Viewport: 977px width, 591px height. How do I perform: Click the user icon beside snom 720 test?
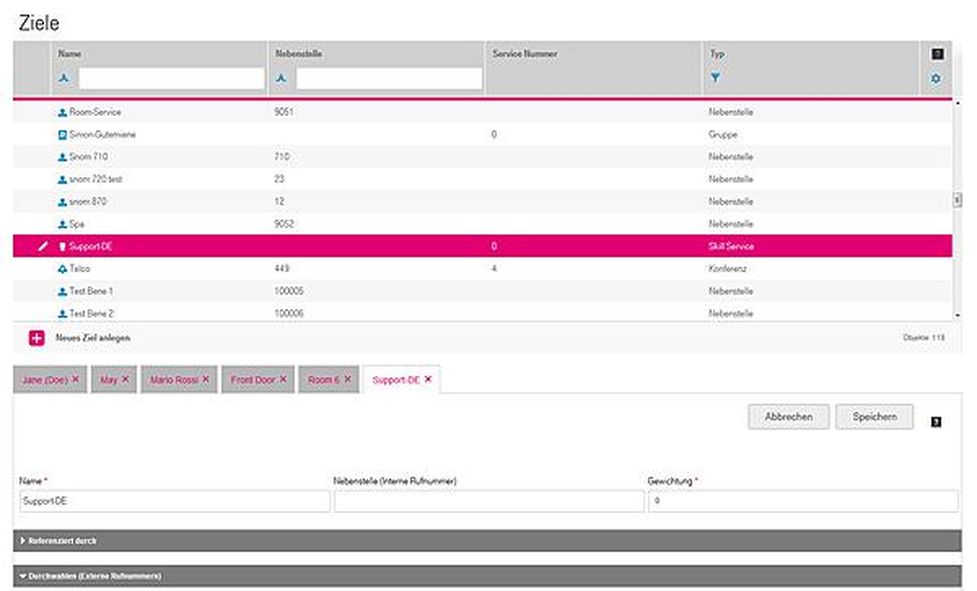[62, 180]
